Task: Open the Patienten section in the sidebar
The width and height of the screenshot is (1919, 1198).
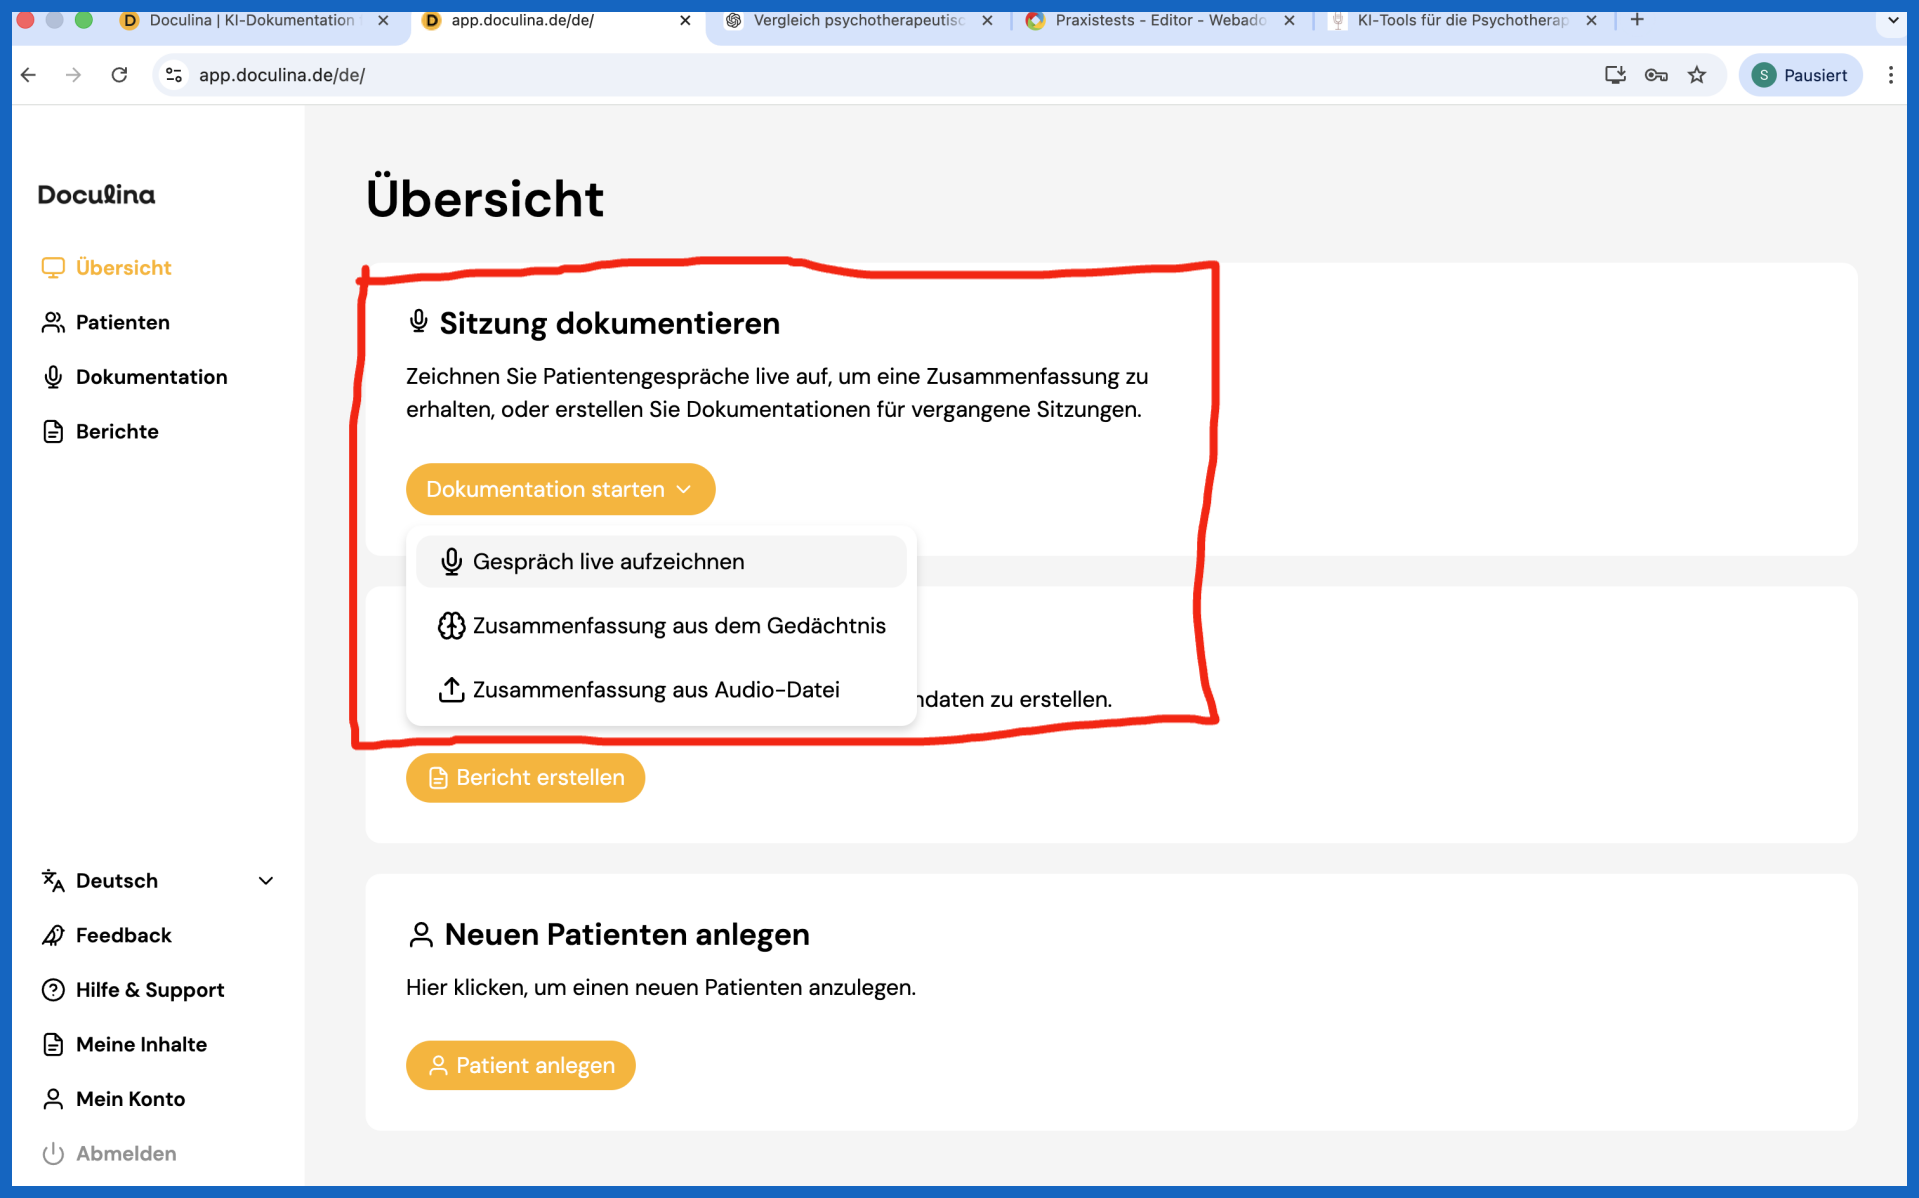Action: (x=106, y=322)
